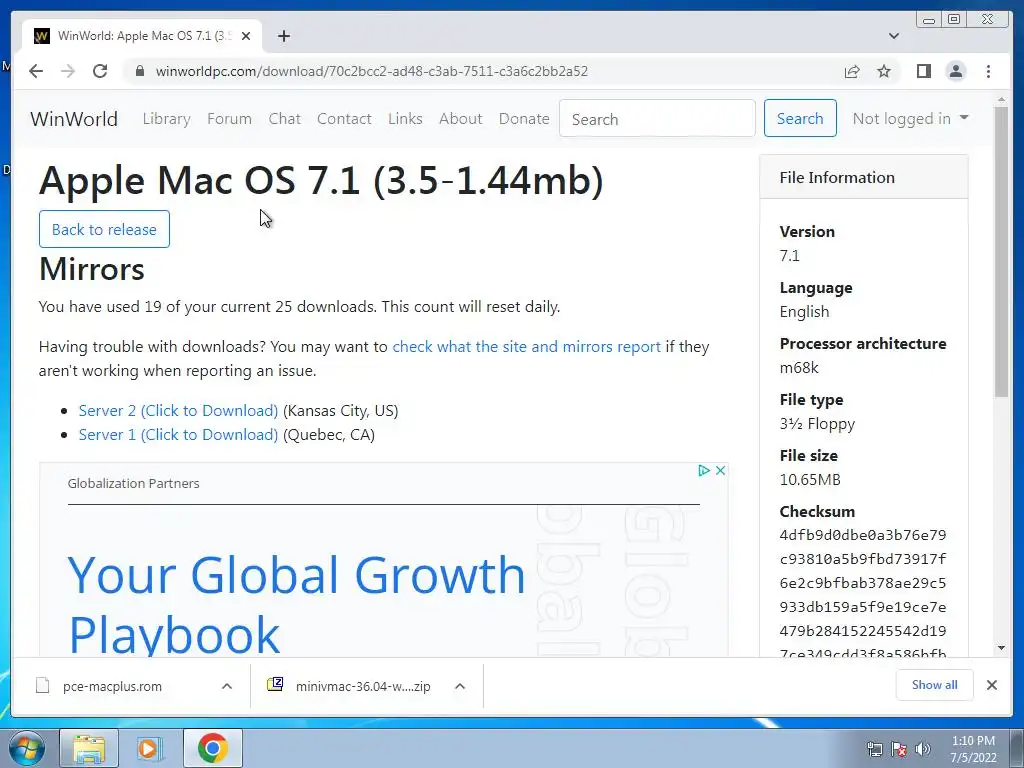Reload the WinWorld page
This screenshot has height=768, width=1024.
pos(100,71)
